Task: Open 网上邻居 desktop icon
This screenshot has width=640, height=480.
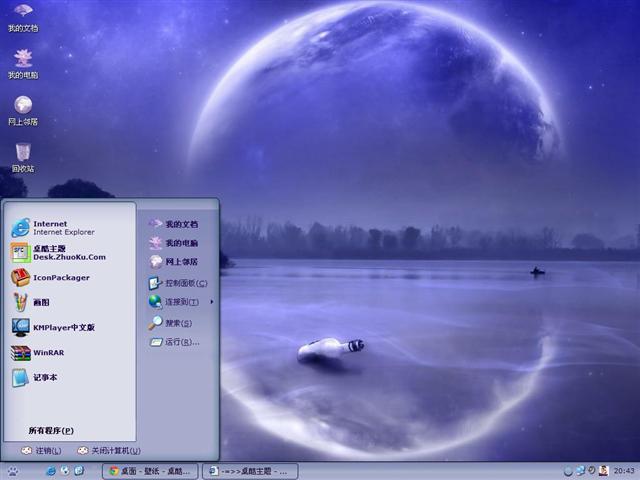Action: coord(23,109)
